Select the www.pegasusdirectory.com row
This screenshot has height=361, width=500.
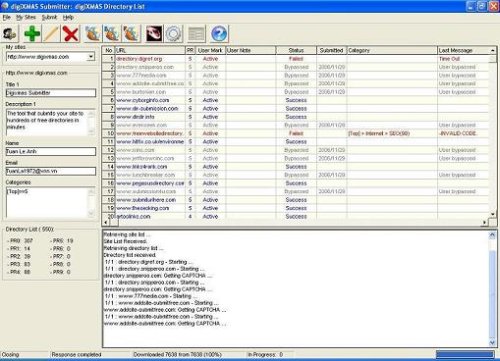click(296, 183)
